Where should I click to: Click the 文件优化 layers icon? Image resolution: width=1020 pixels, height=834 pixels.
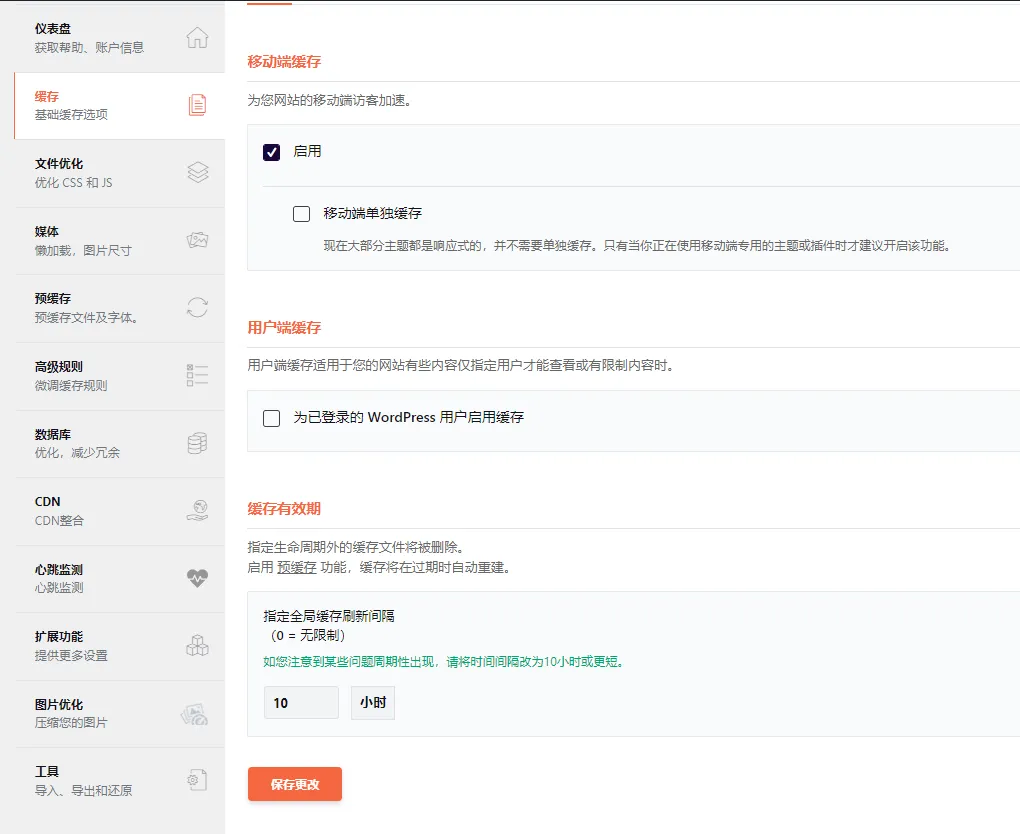click(198, 172)
